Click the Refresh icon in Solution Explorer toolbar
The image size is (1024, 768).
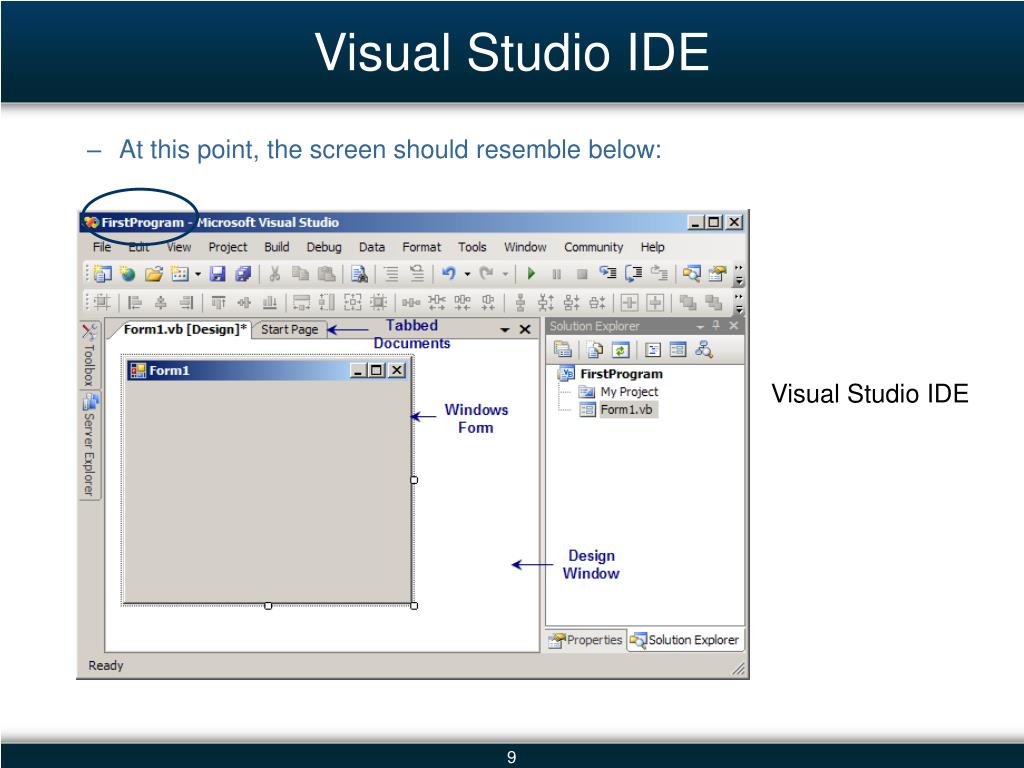(620, 350)
